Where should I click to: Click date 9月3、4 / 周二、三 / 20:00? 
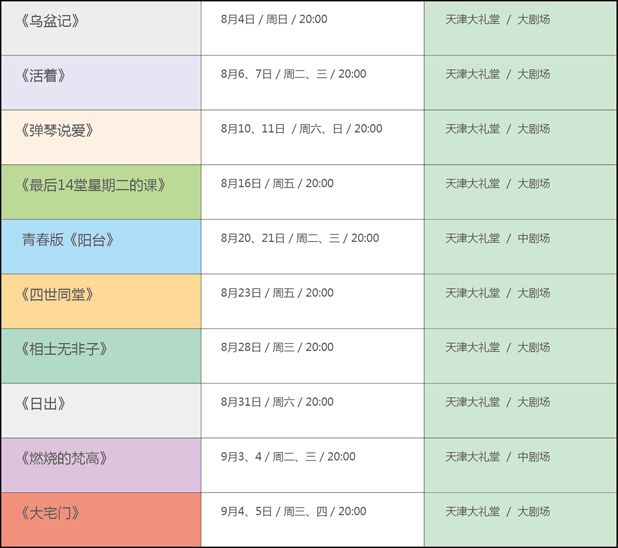(x=288, y=456)
